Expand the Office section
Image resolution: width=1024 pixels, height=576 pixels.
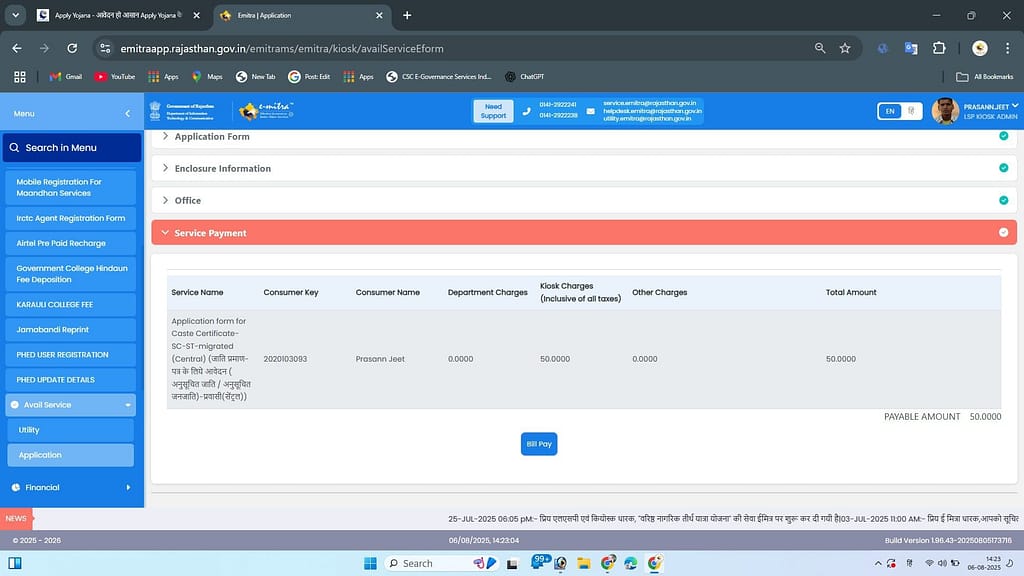tap(188, 201)
